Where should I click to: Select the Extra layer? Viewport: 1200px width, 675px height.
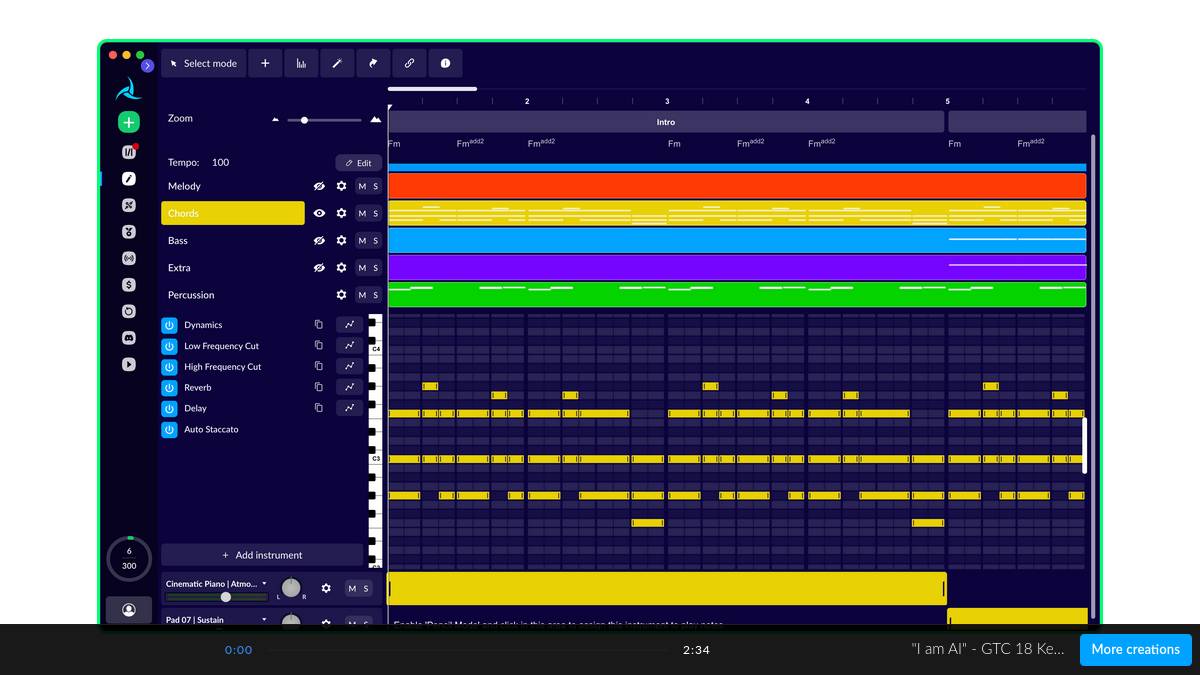(232, 268)
